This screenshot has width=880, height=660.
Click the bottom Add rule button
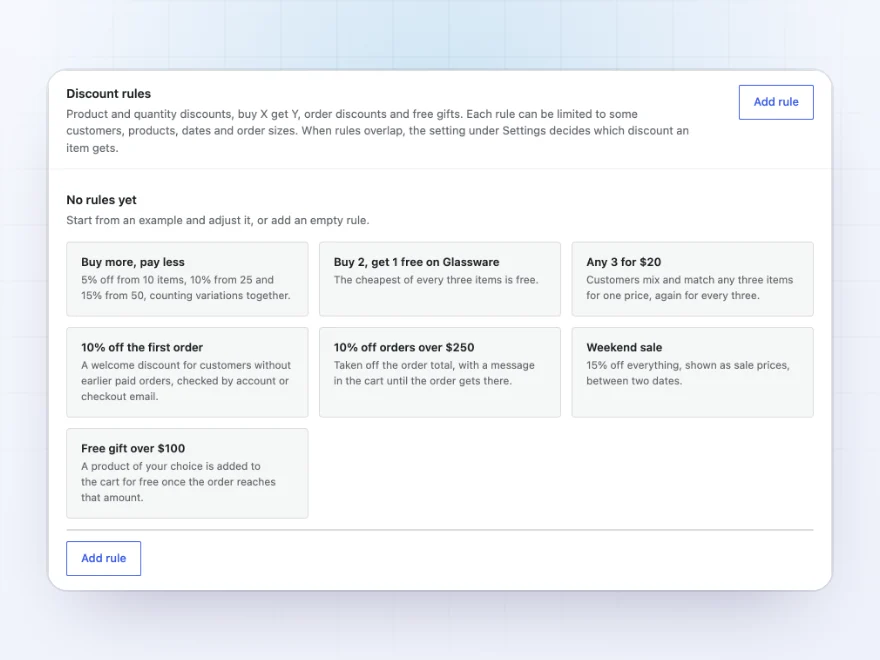click(103, 558)
